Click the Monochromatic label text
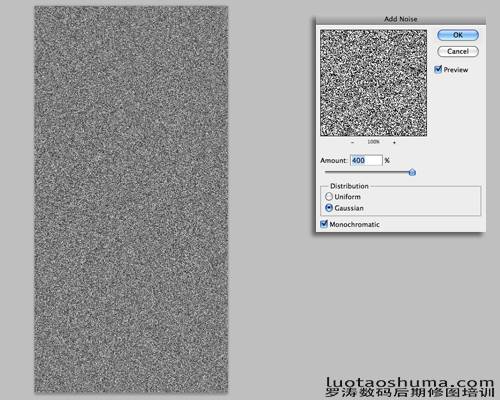The width and height of the screenshot is (500, 400). tap(355, 224)
